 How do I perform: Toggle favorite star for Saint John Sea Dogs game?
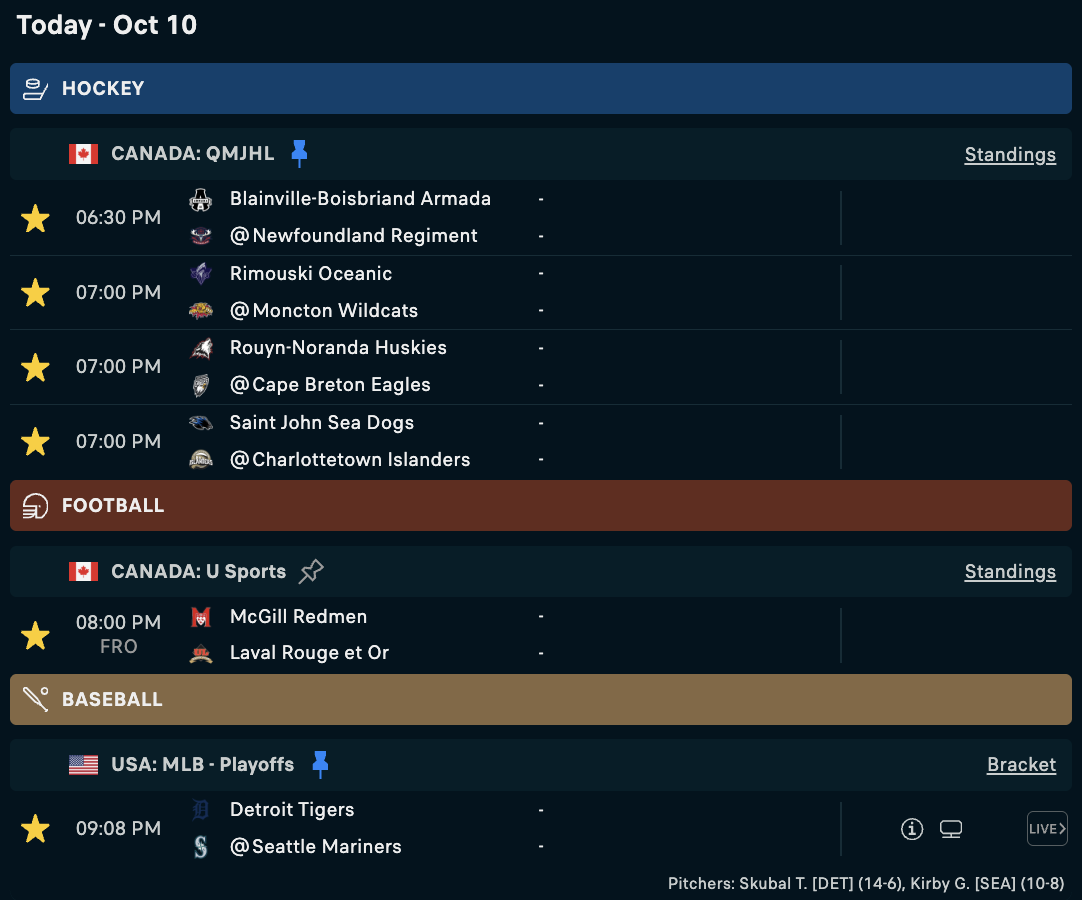click(x=35, y=442)
